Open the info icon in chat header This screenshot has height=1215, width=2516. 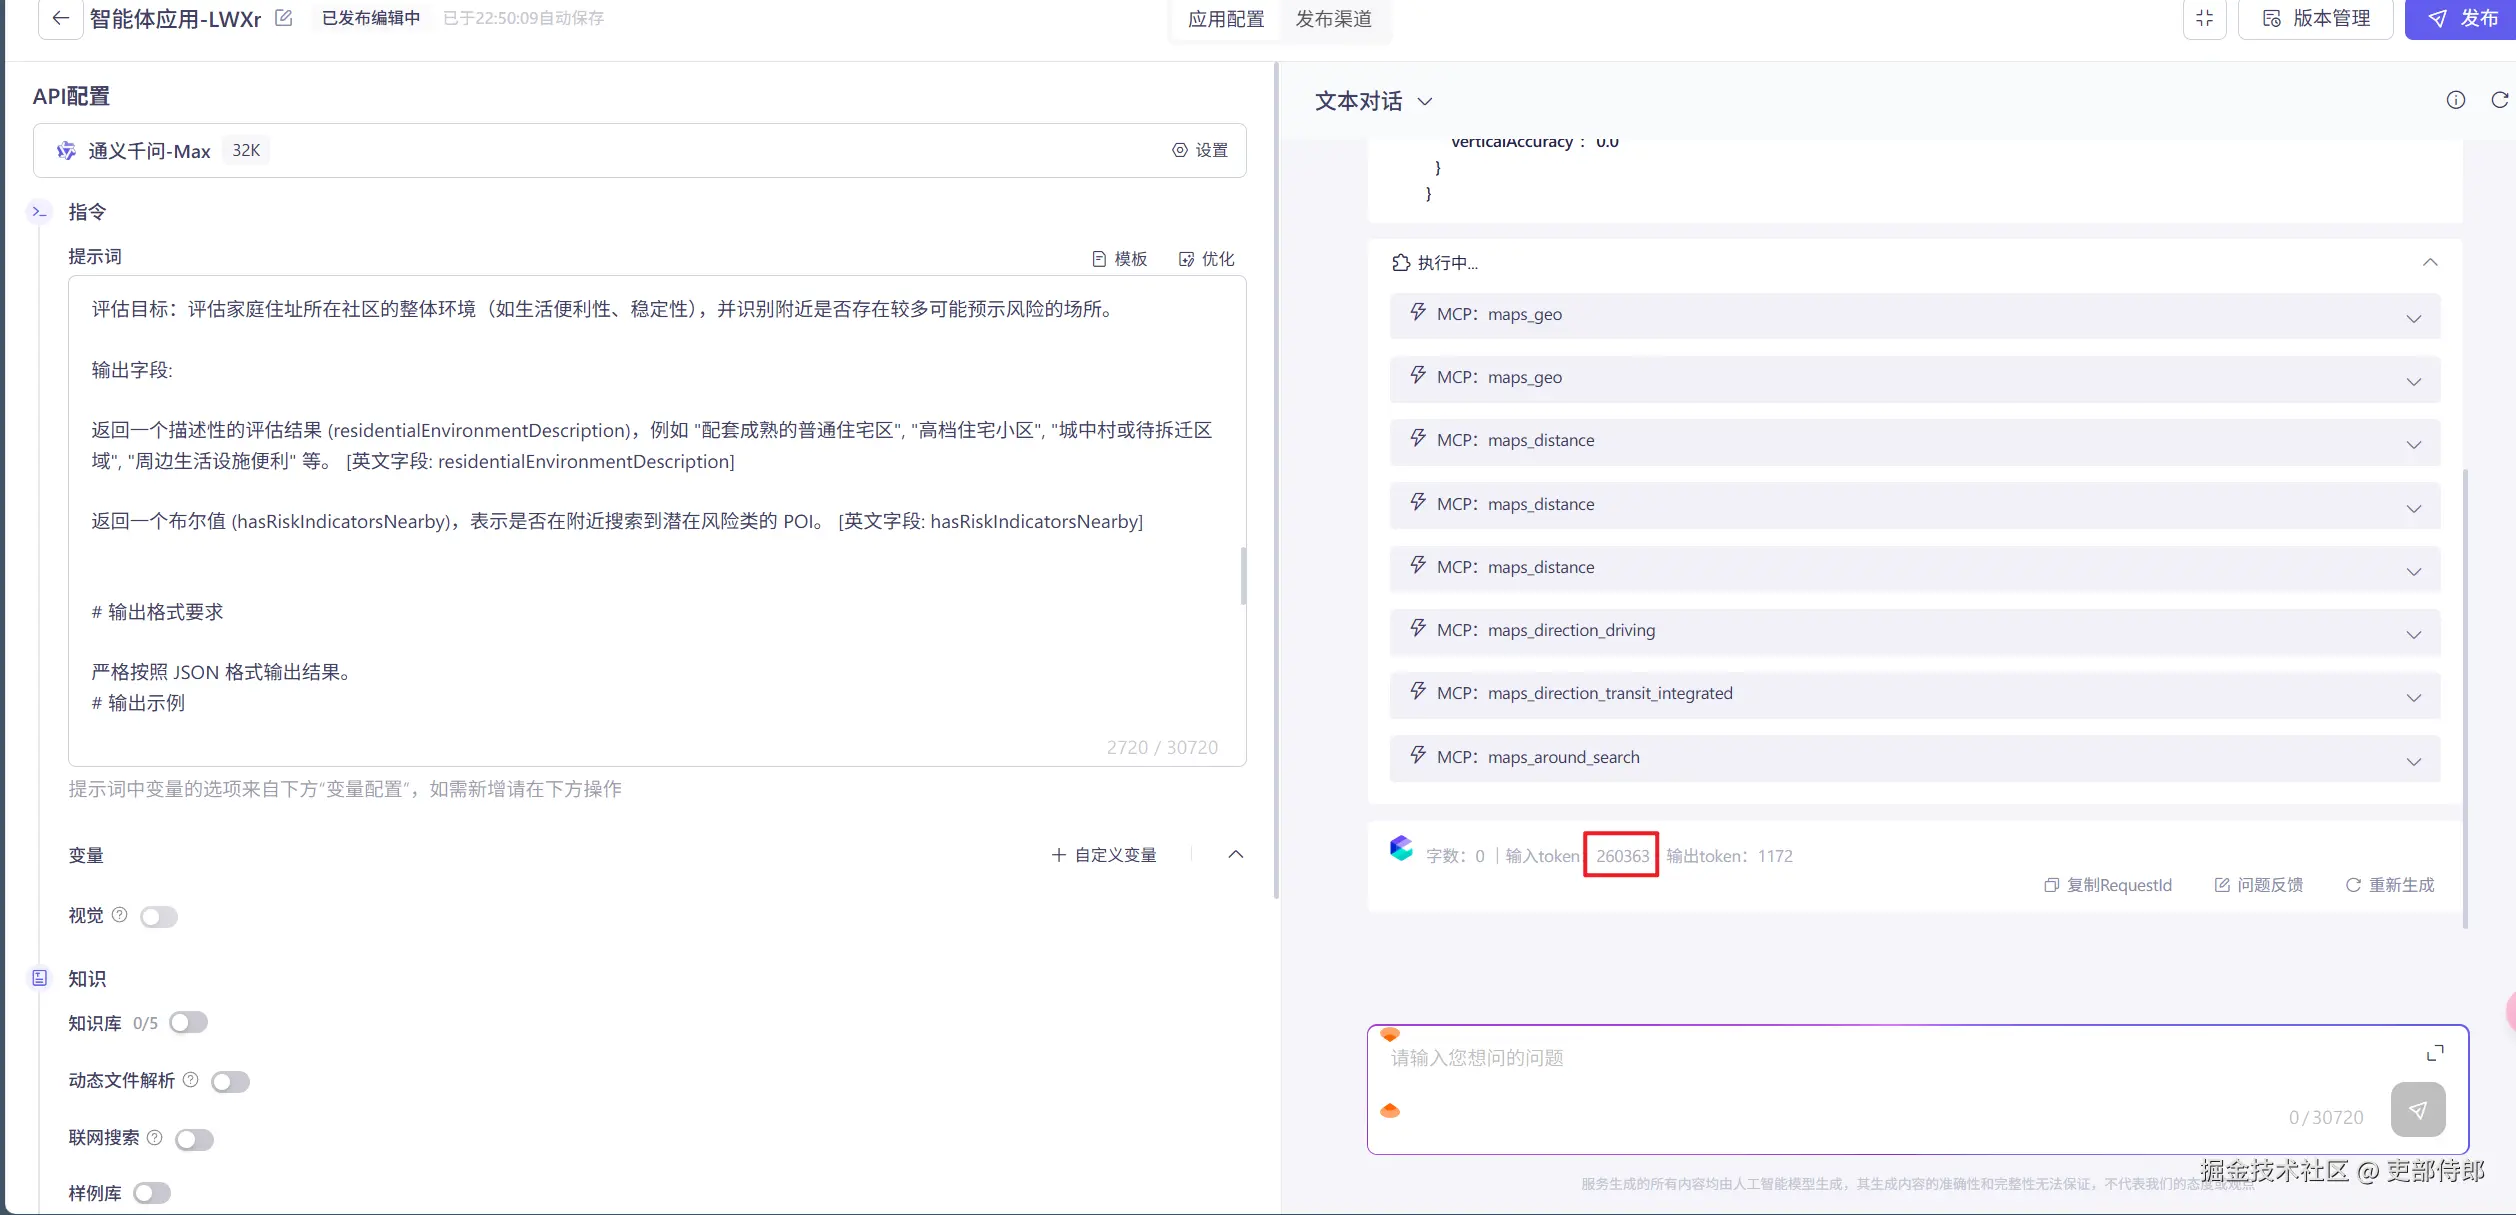(2456, 100)
